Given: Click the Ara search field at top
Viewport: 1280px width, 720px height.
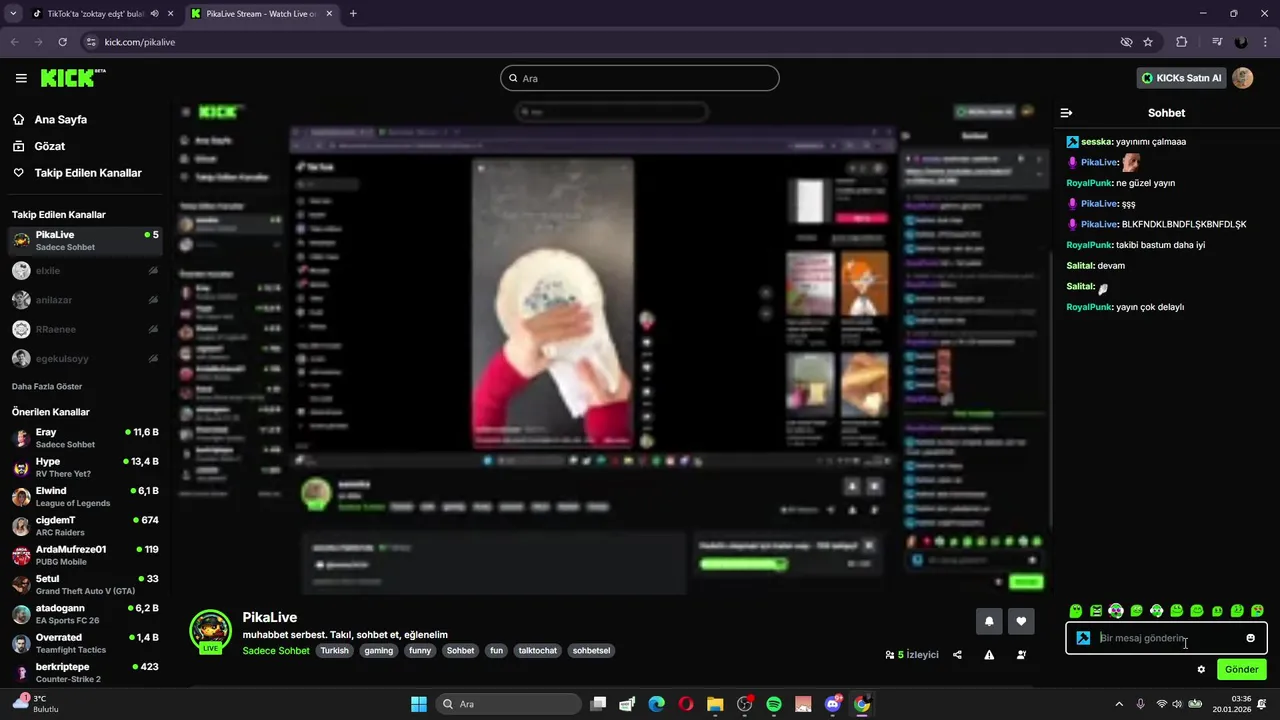Looking at the screenshot, I should click(640, 78).
